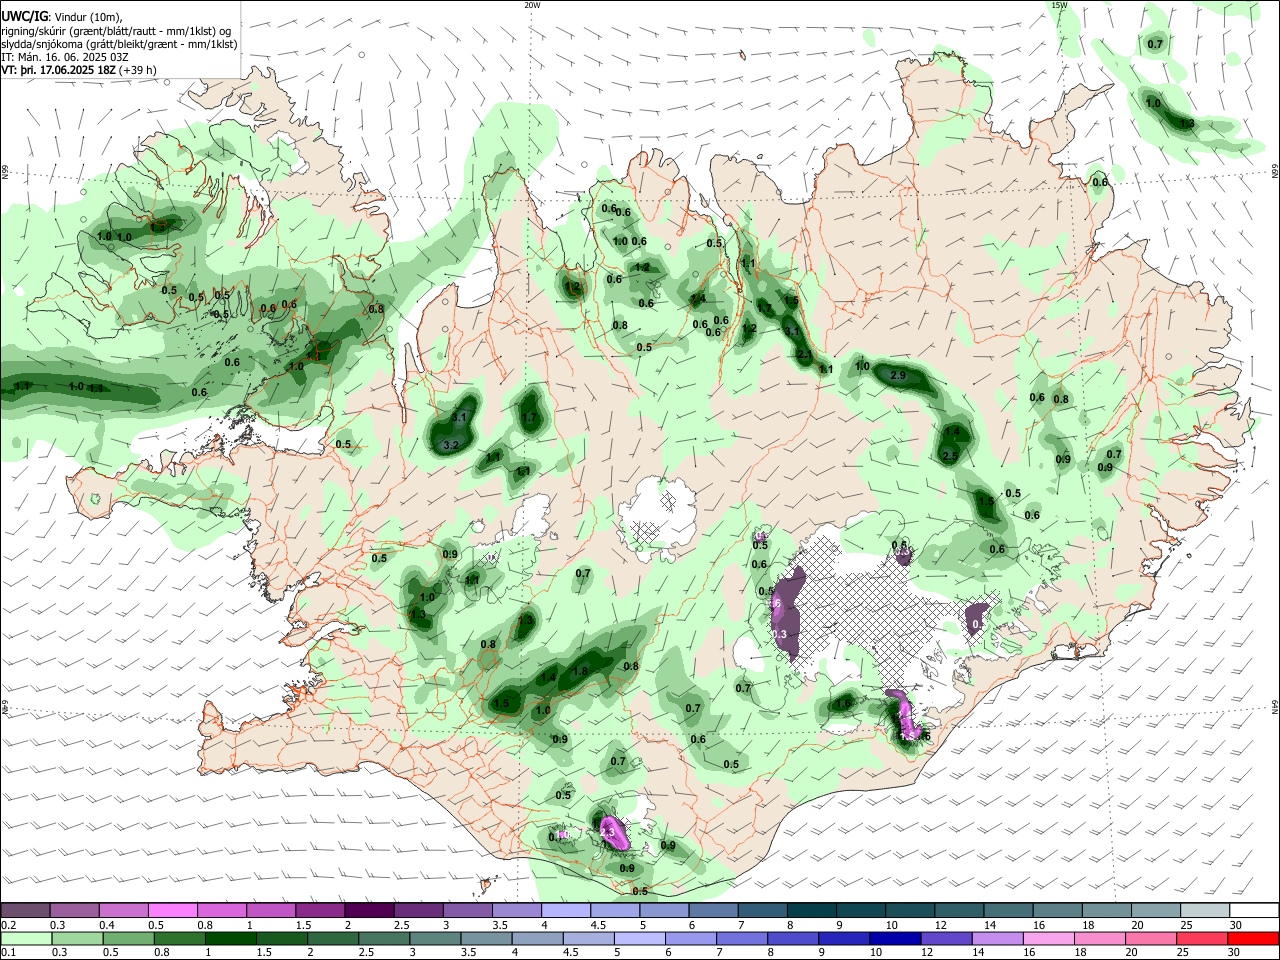The width and height of the screenshot is (1280, 960).
Task: Click the '0.2' label in the sleet legend
Action: (8, 925)
